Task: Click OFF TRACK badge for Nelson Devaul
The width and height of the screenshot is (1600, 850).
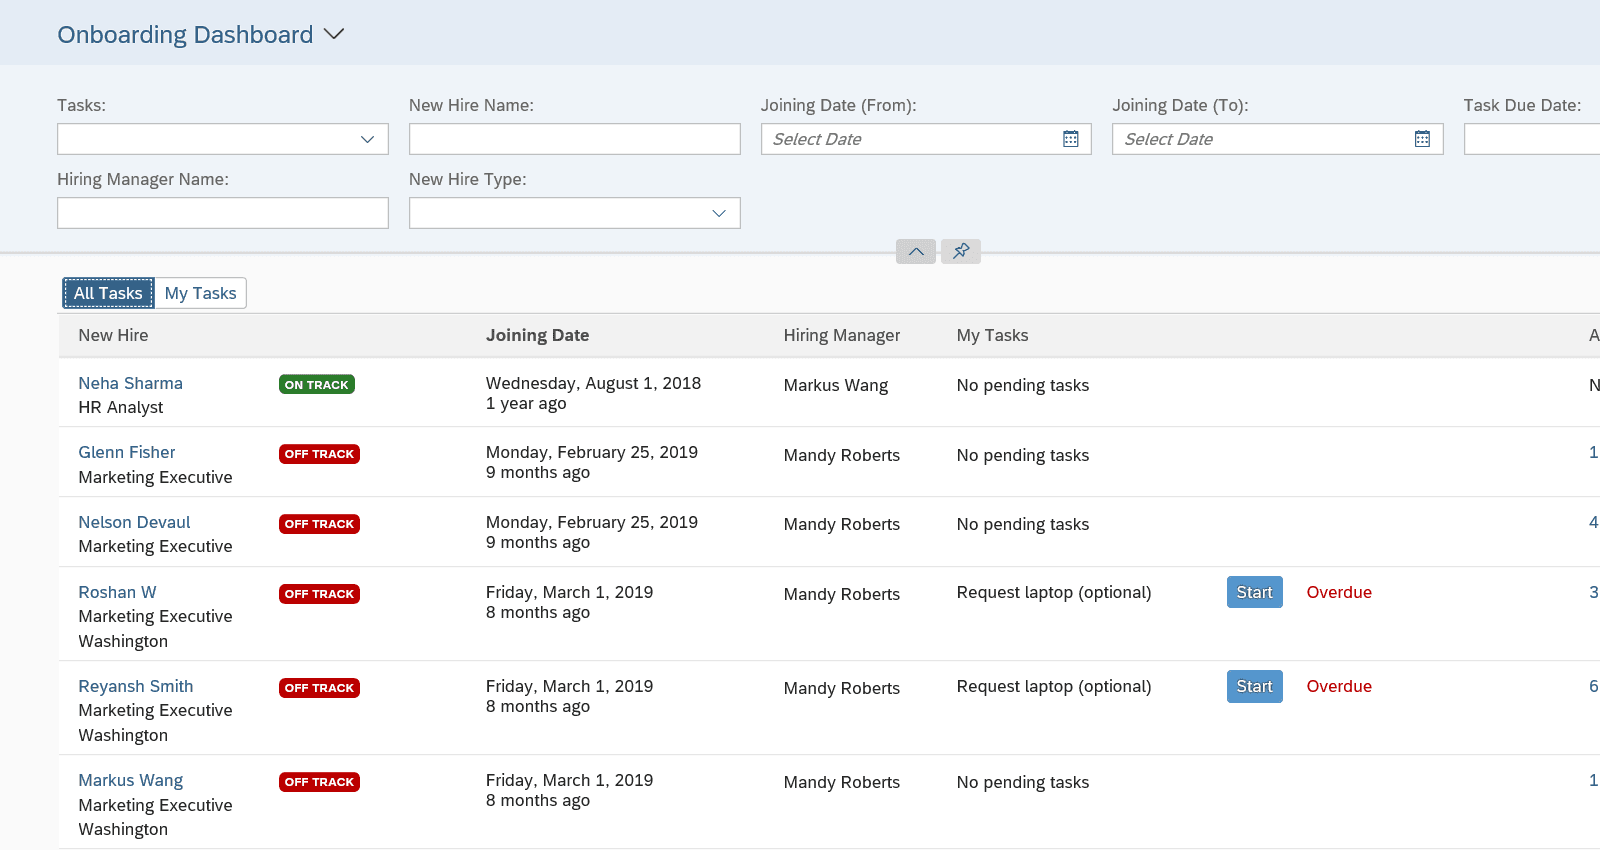Action: coord(319,524)
